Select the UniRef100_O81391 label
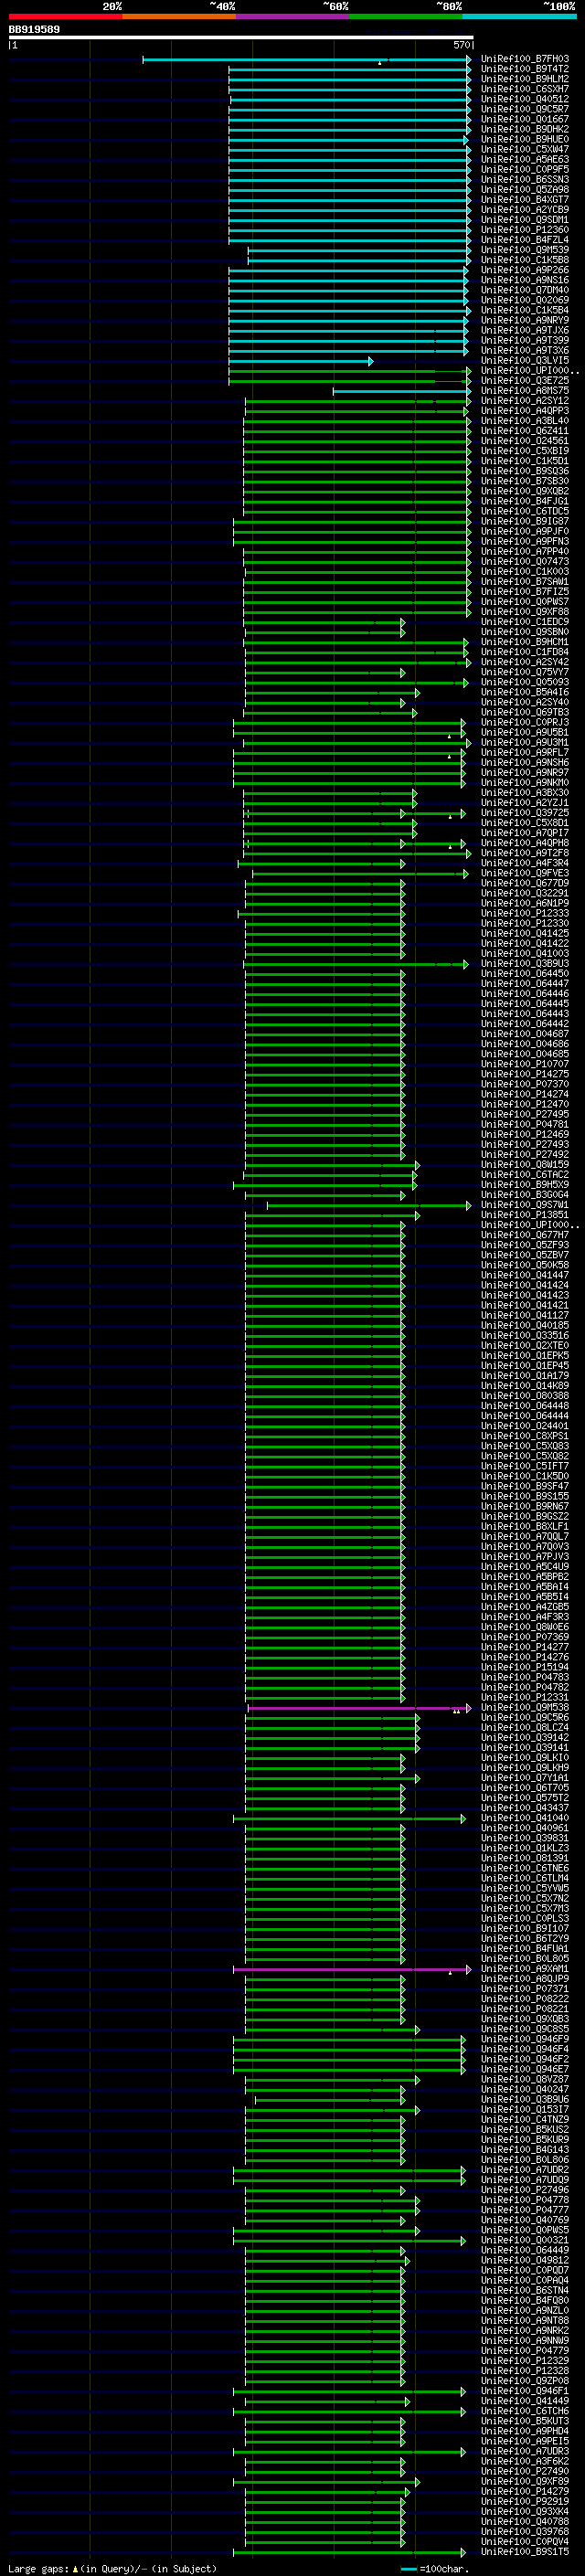Viewport: 585px width, 2576px height. 525,1859
